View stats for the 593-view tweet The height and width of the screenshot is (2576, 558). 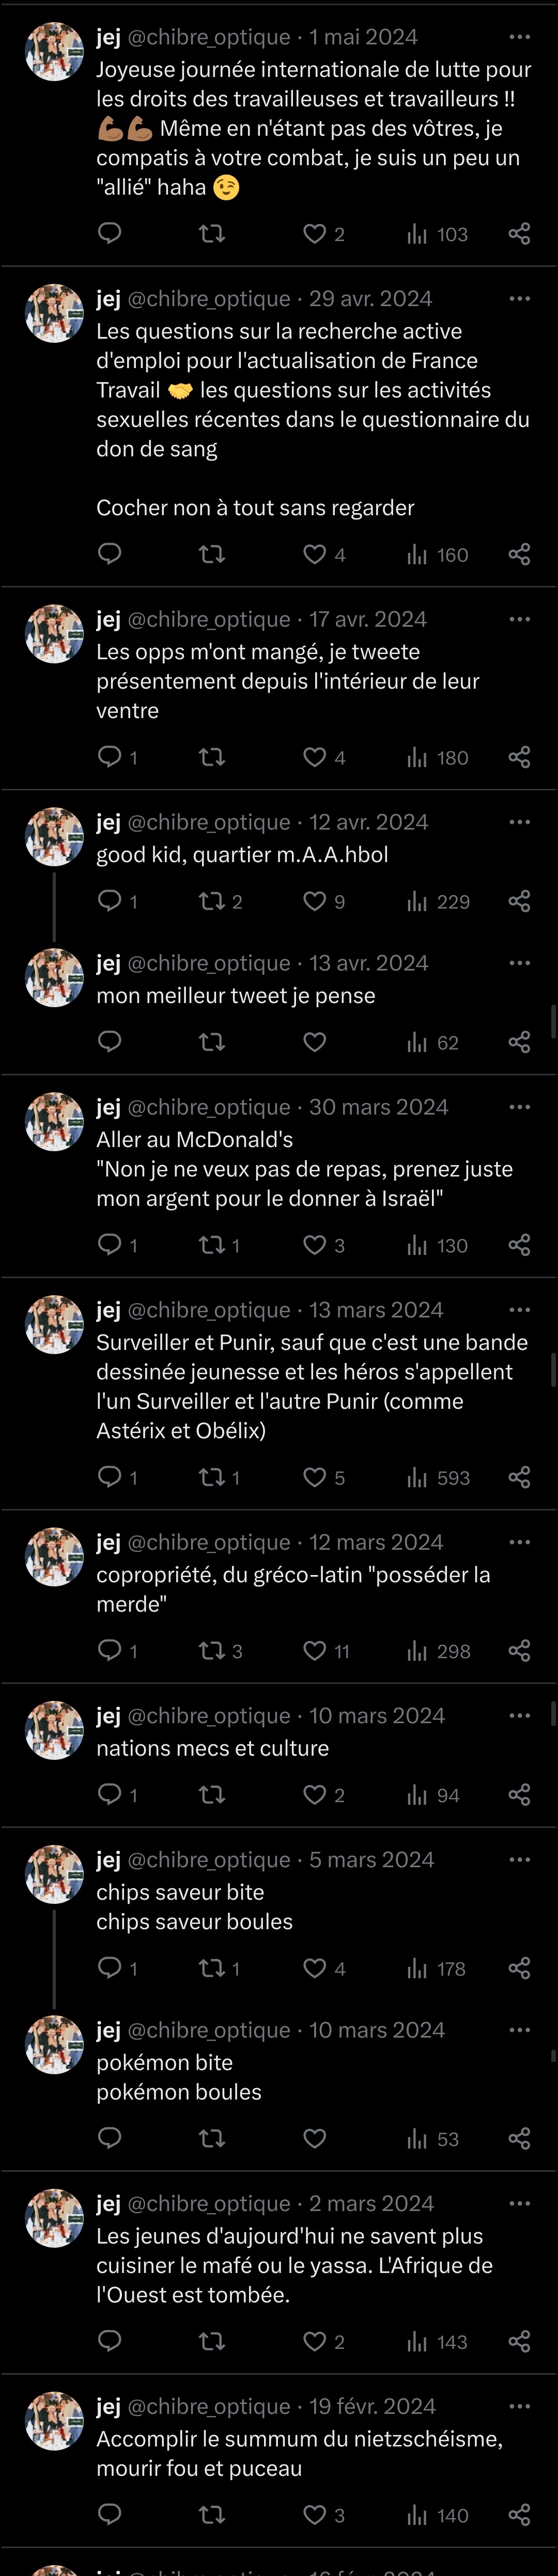pos(438,1477)
